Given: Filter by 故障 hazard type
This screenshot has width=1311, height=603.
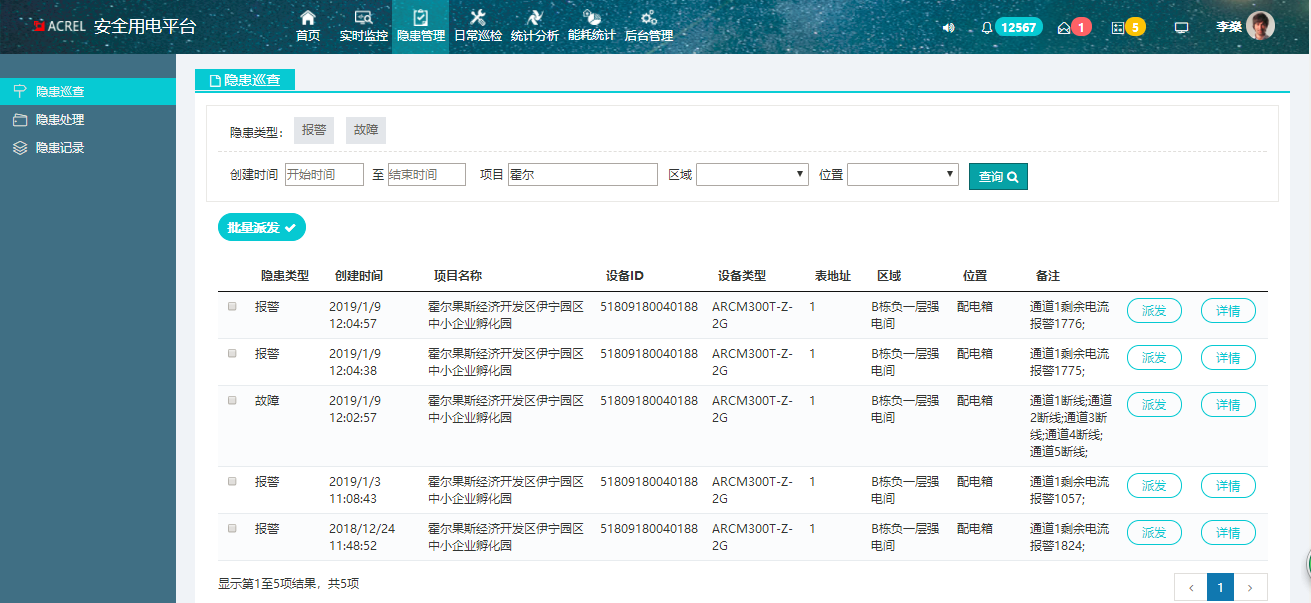Looking at the screenshot, I should 366,130.
